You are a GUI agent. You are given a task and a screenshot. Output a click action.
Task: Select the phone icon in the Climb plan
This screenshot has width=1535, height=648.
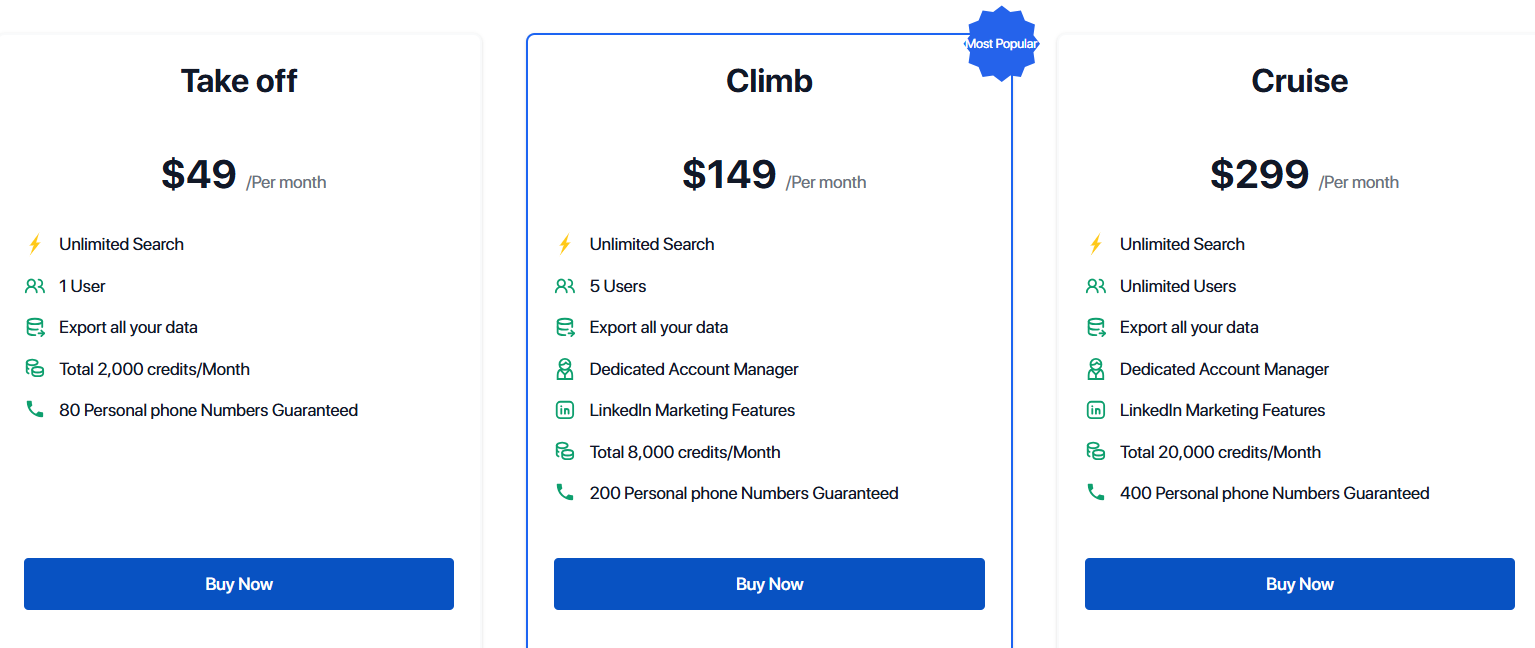[566, 492]
